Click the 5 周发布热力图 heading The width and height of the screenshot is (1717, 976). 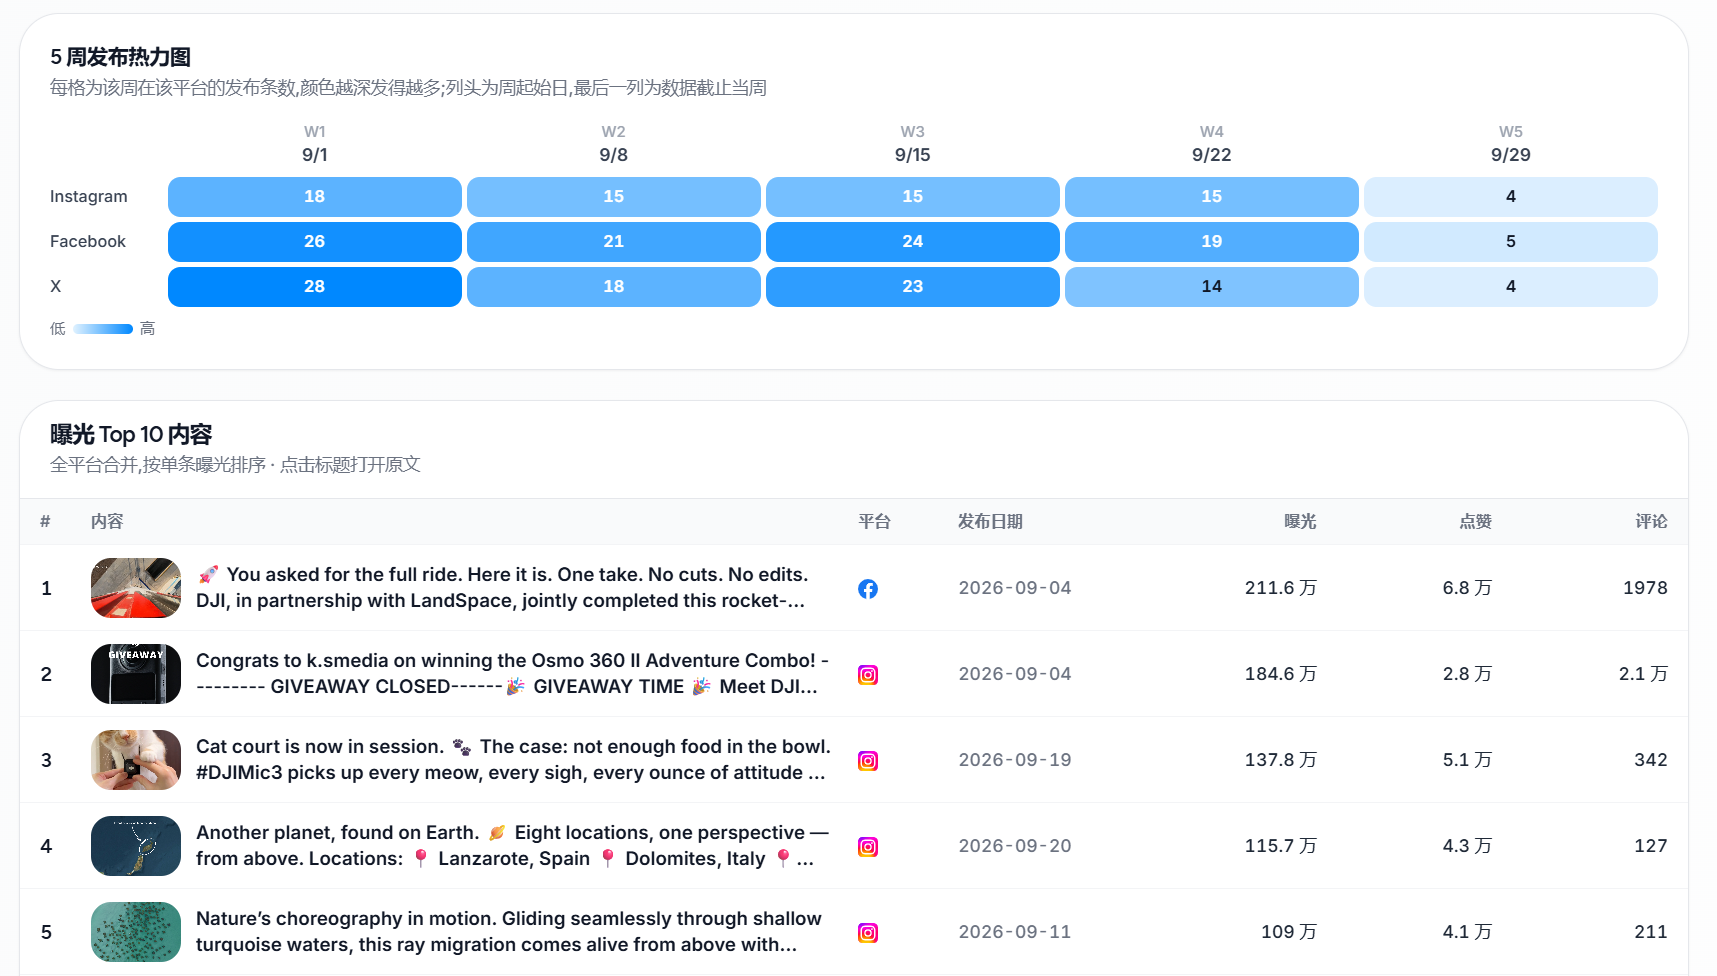120,57
